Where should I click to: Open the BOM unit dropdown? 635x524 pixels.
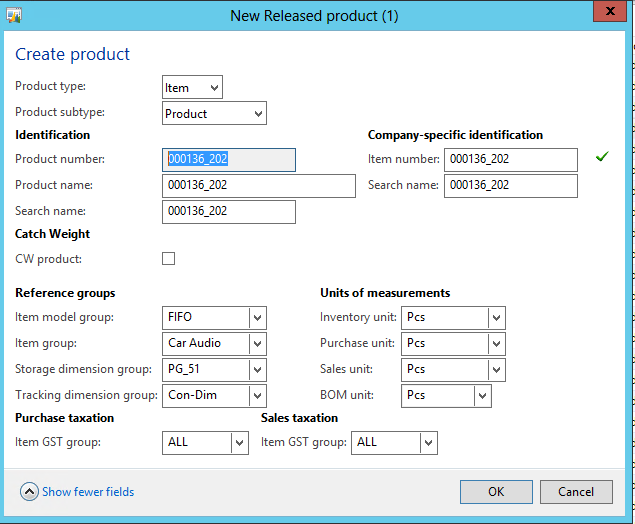pyautogui.click(x=482, y=396)
